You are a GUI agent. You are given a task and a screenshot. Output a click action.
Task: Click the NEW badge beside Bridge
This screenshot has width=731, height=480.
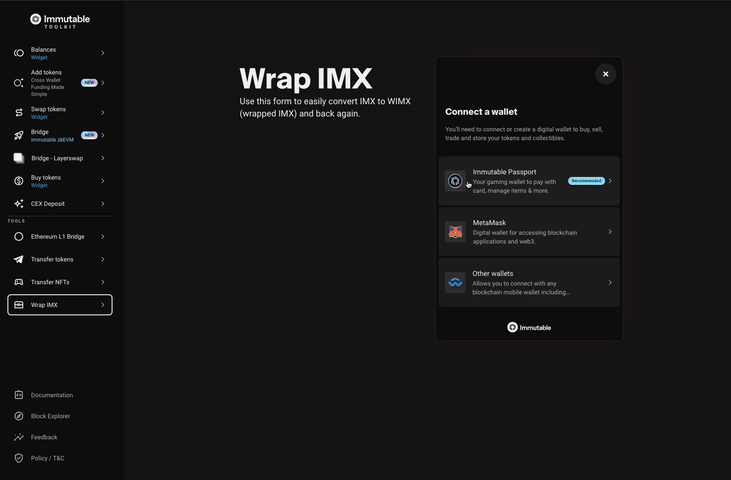point(89,135)
